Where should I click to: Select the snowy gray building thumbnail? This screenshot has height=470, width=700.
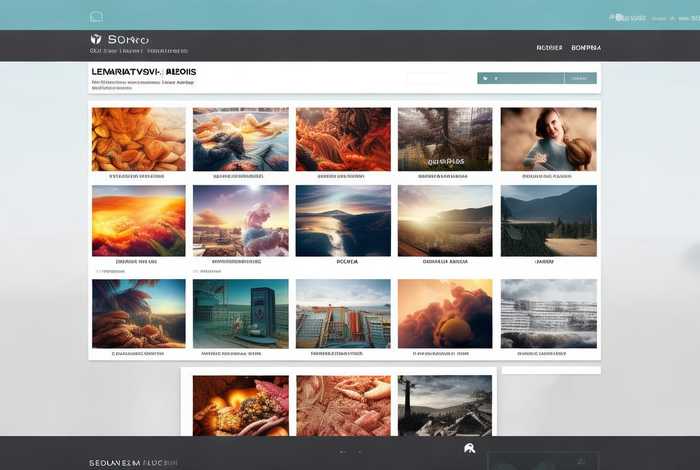[548, 313]
